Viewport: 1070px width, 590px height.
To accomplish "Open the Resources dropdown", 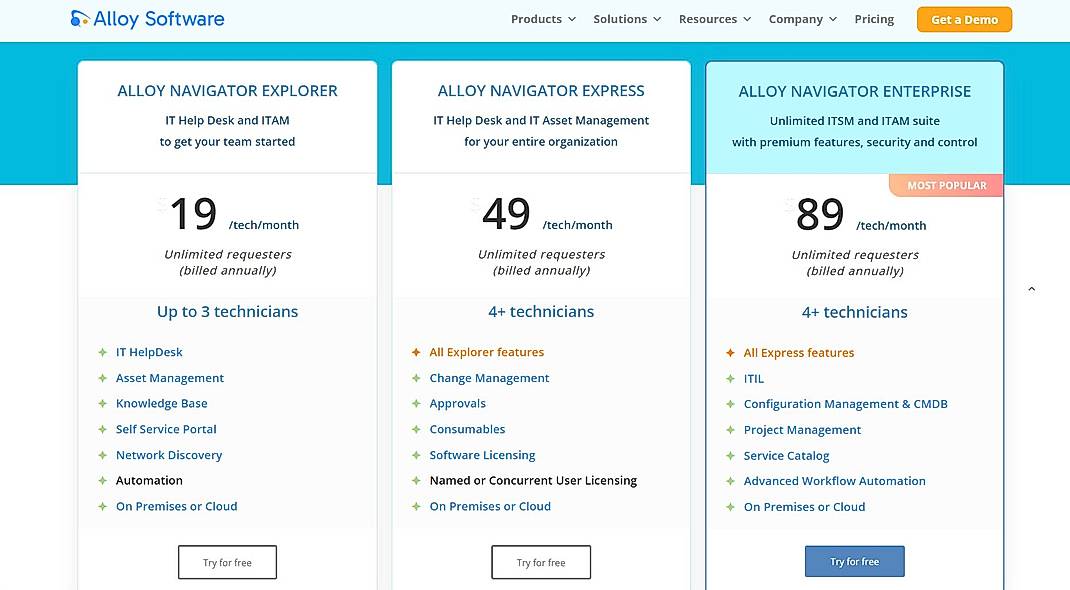I will (x=714, y=19).
